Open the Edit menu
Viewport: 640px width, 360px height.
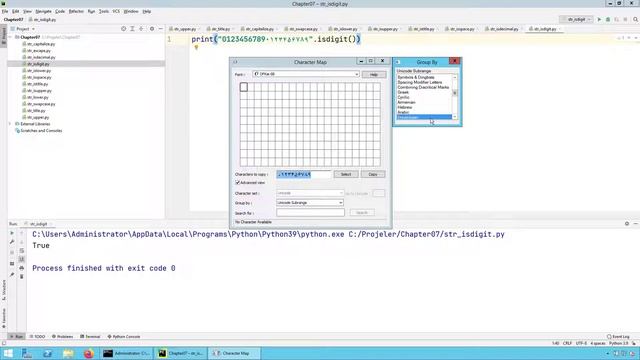click(x=16, y=11)
